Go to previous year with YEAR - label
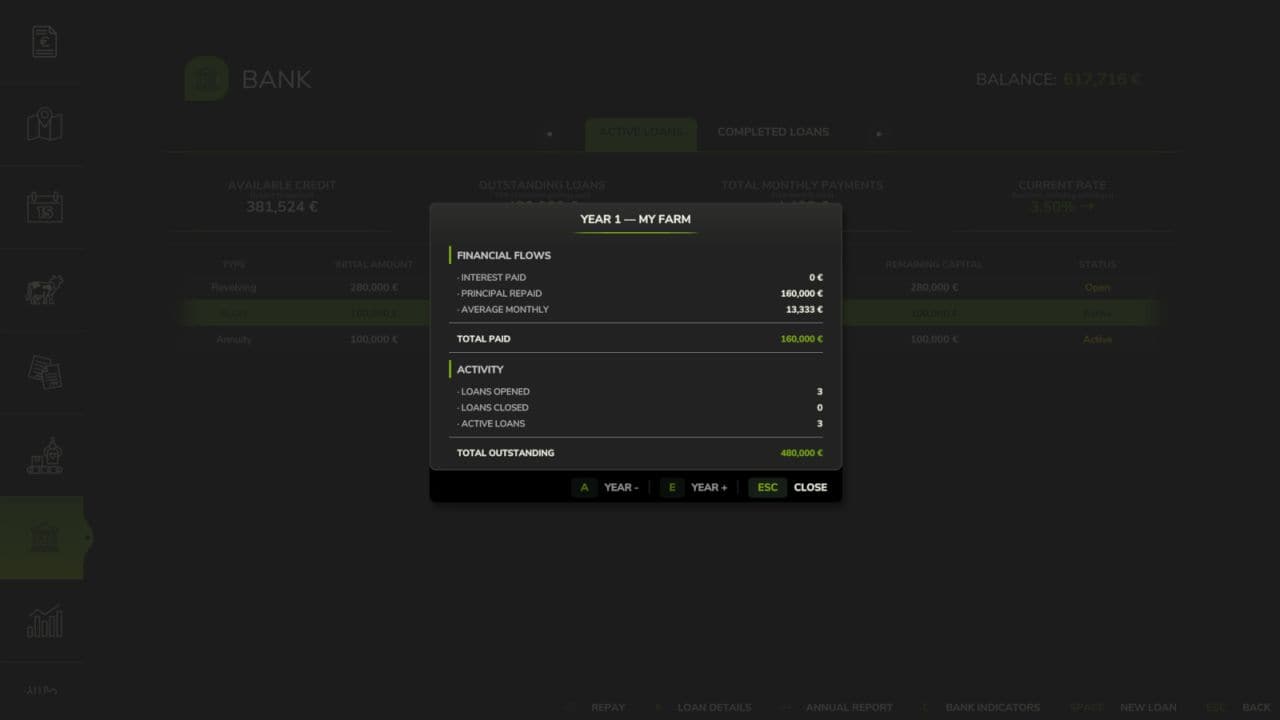This screenshot has height=720, width=1280. pos(621,487)
